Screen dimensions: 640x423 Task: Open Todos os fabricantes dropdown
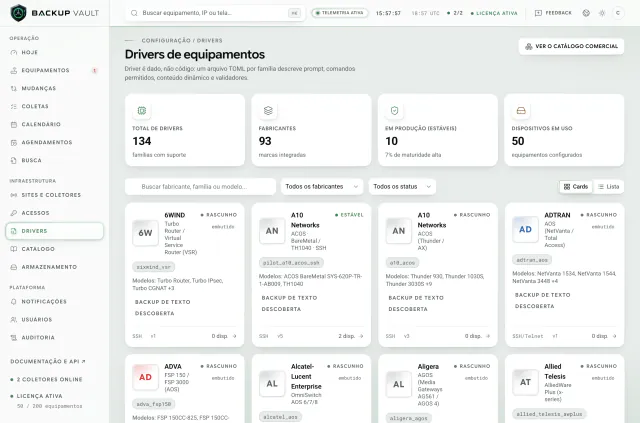tap(322, 187)
